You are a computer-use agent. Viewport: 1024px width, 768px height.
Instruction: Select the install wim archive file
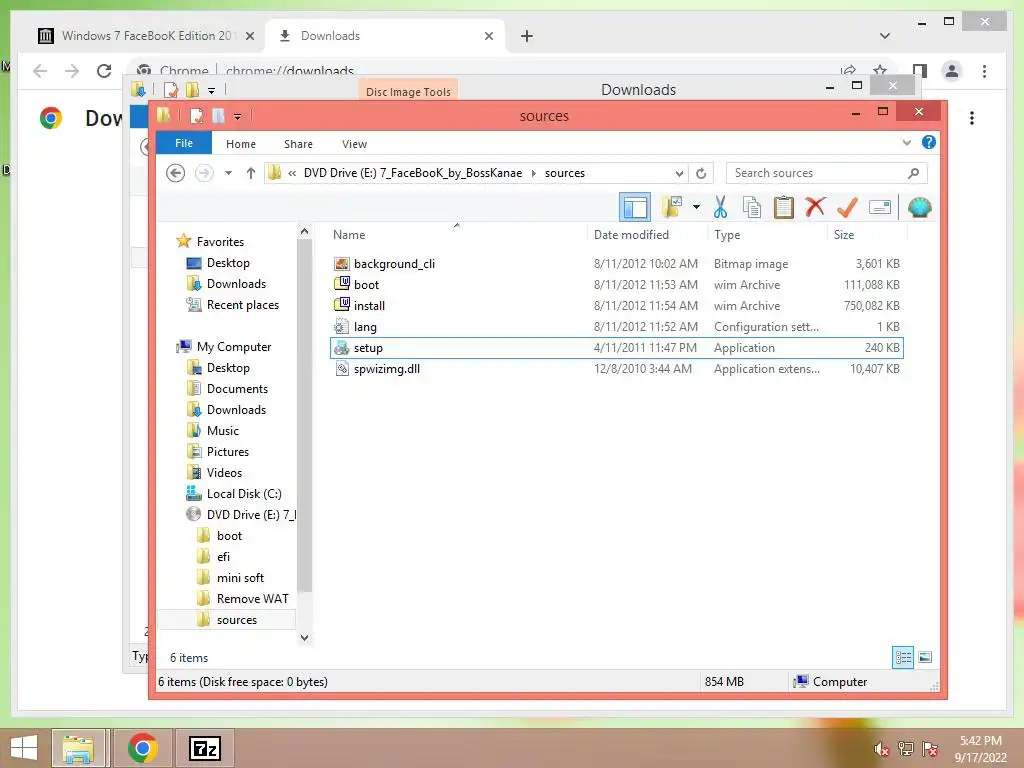click(616, 306)
